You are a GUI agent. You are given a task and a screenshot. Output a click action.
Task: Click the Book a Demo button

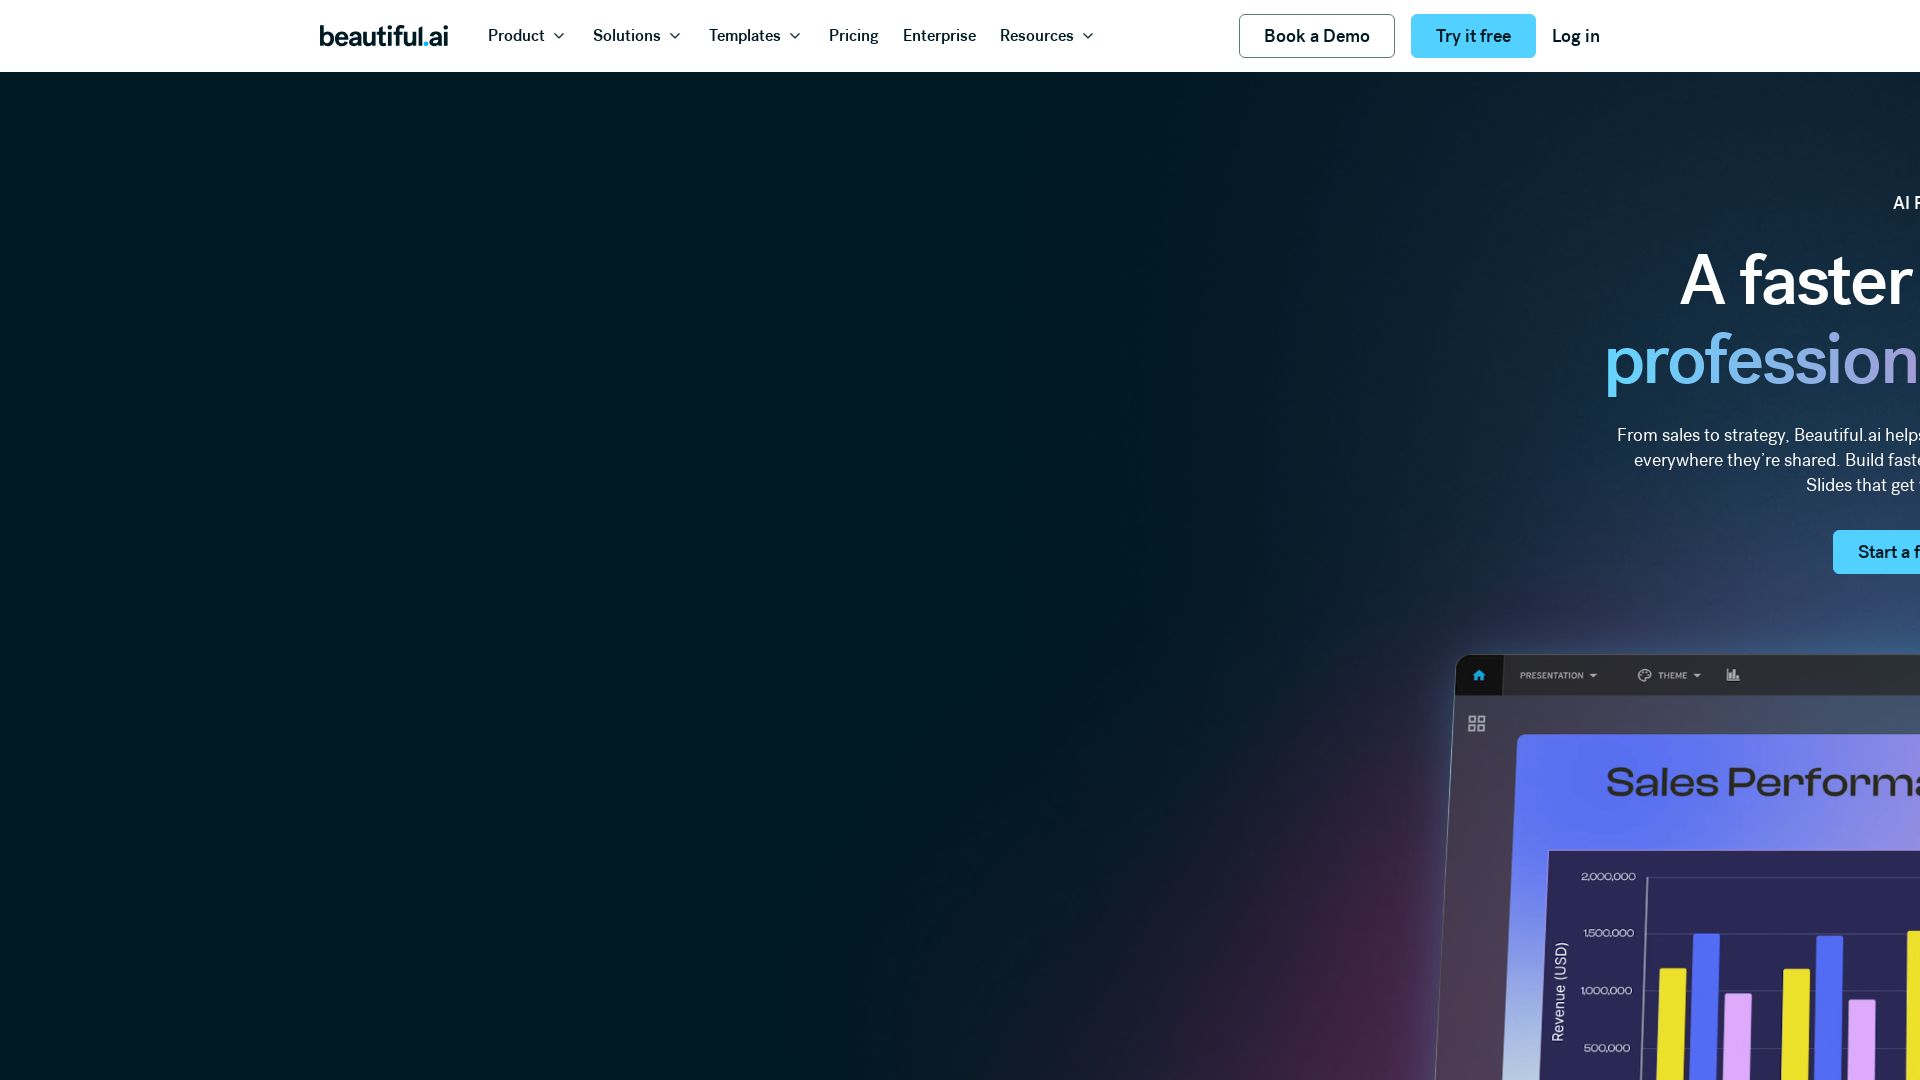(1317, 36)
